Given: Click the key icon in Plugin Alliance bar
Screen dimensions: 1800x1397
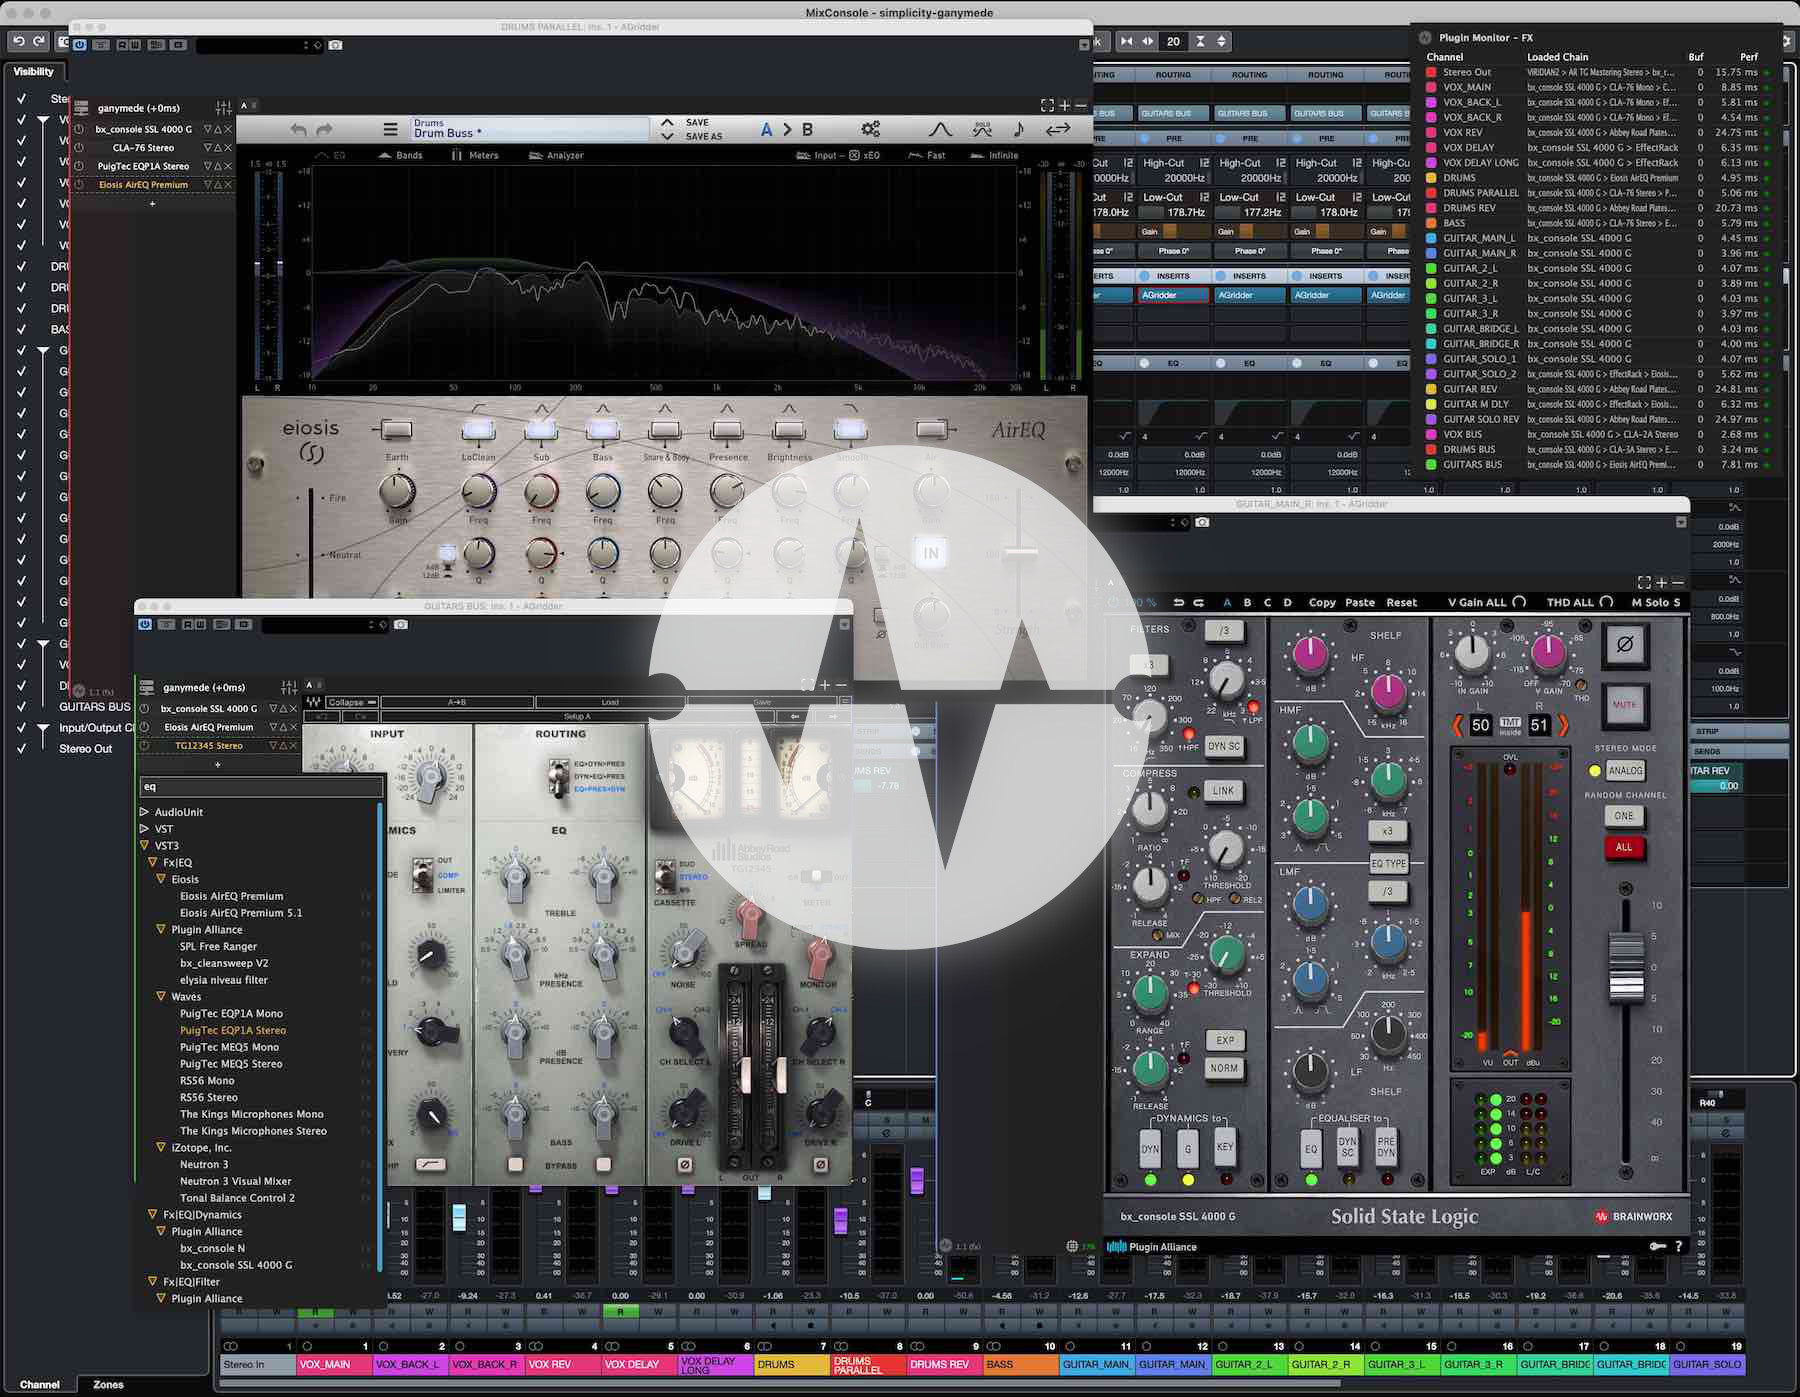Looking at the screenshot, I should 1657,1246.
